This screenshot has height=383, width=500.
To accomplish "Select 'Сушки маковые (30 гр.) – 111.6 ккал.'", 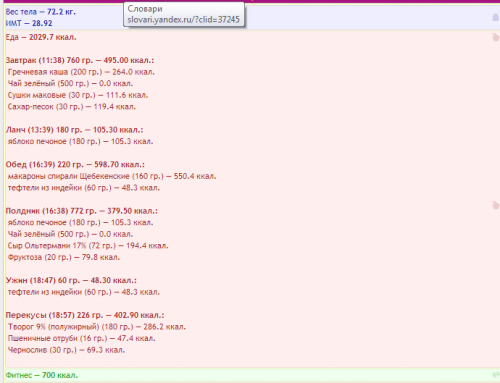I will [78, 95].
